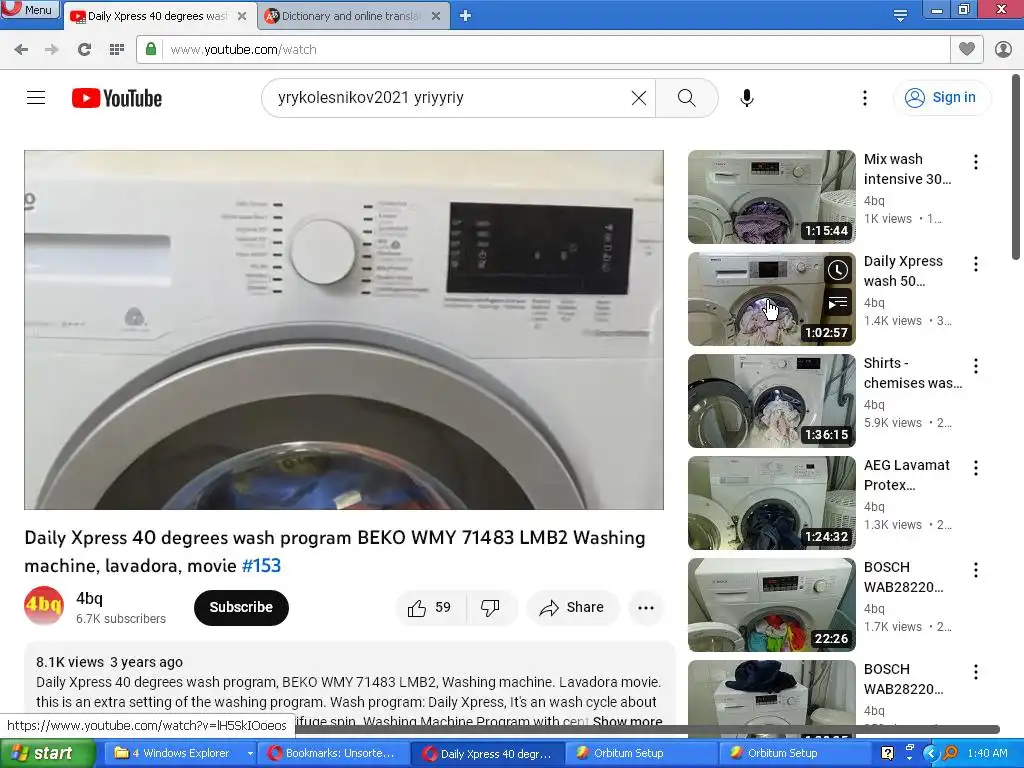Open the #153 hashtag link
The image size is (1024, 768).
coord(261,566)
